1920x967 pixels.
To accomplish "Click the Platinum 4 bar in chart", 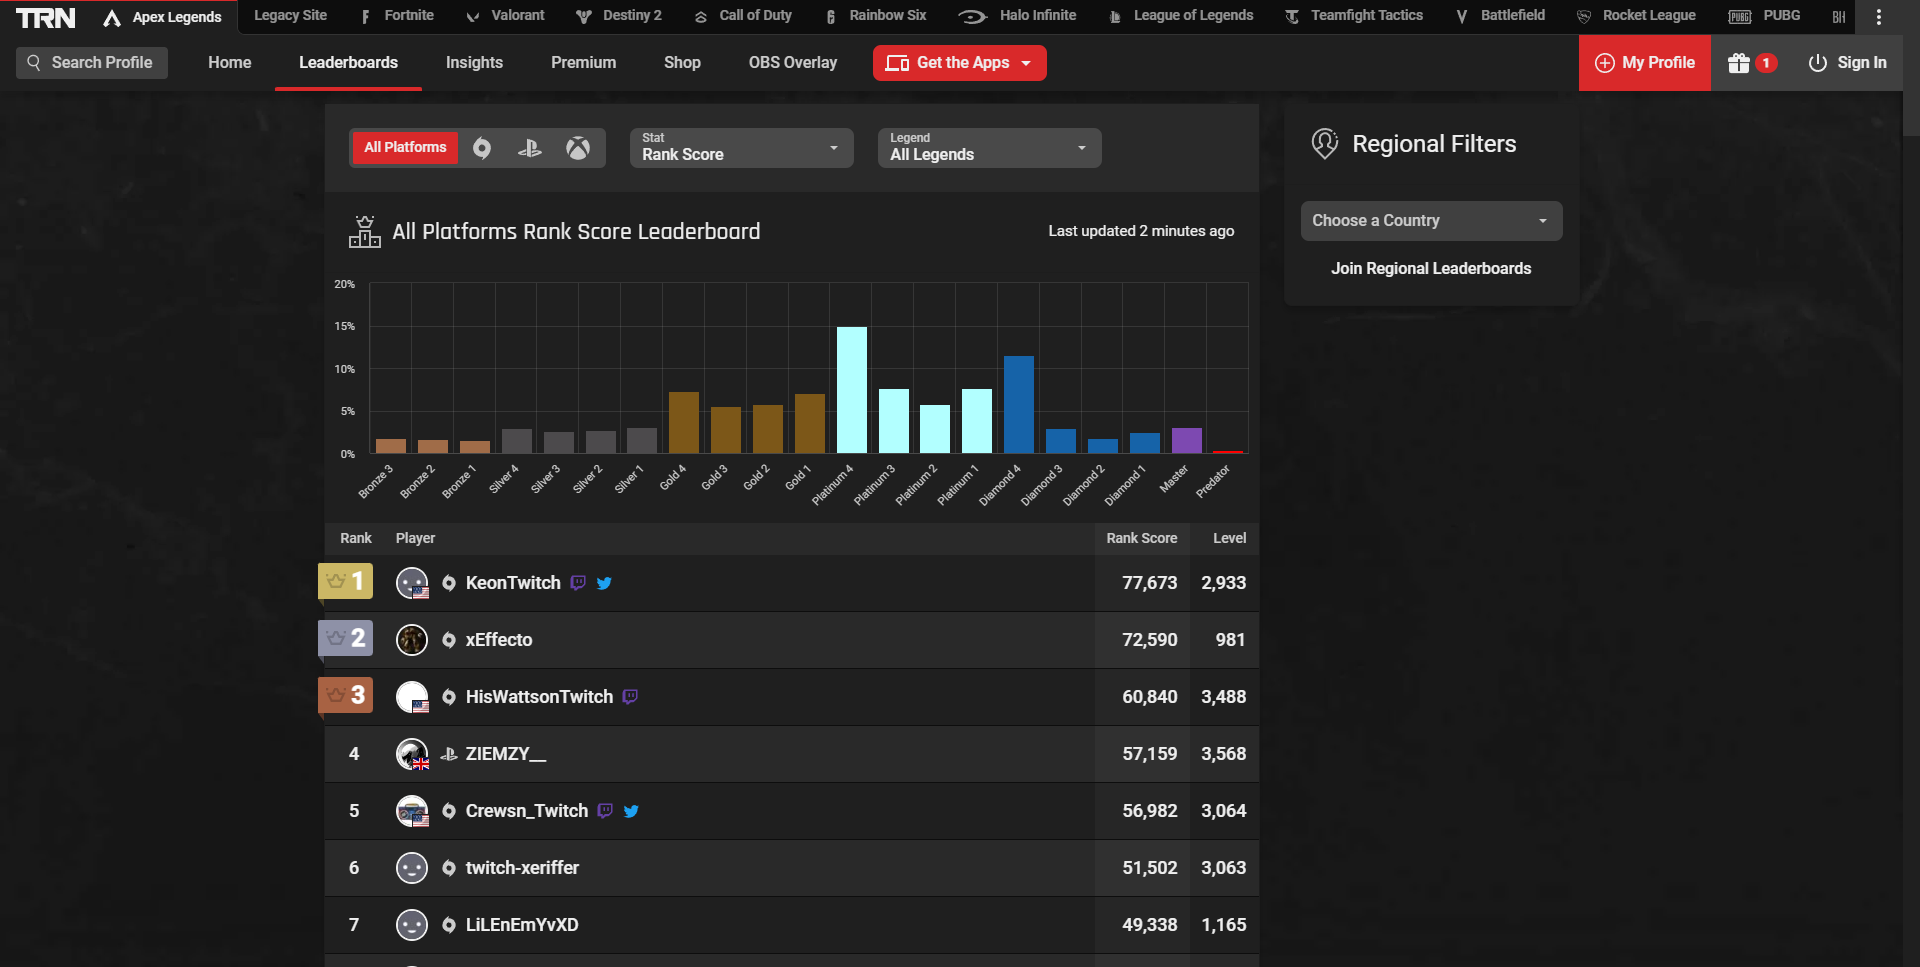I will pyautogui.click(x=852, y=390).
